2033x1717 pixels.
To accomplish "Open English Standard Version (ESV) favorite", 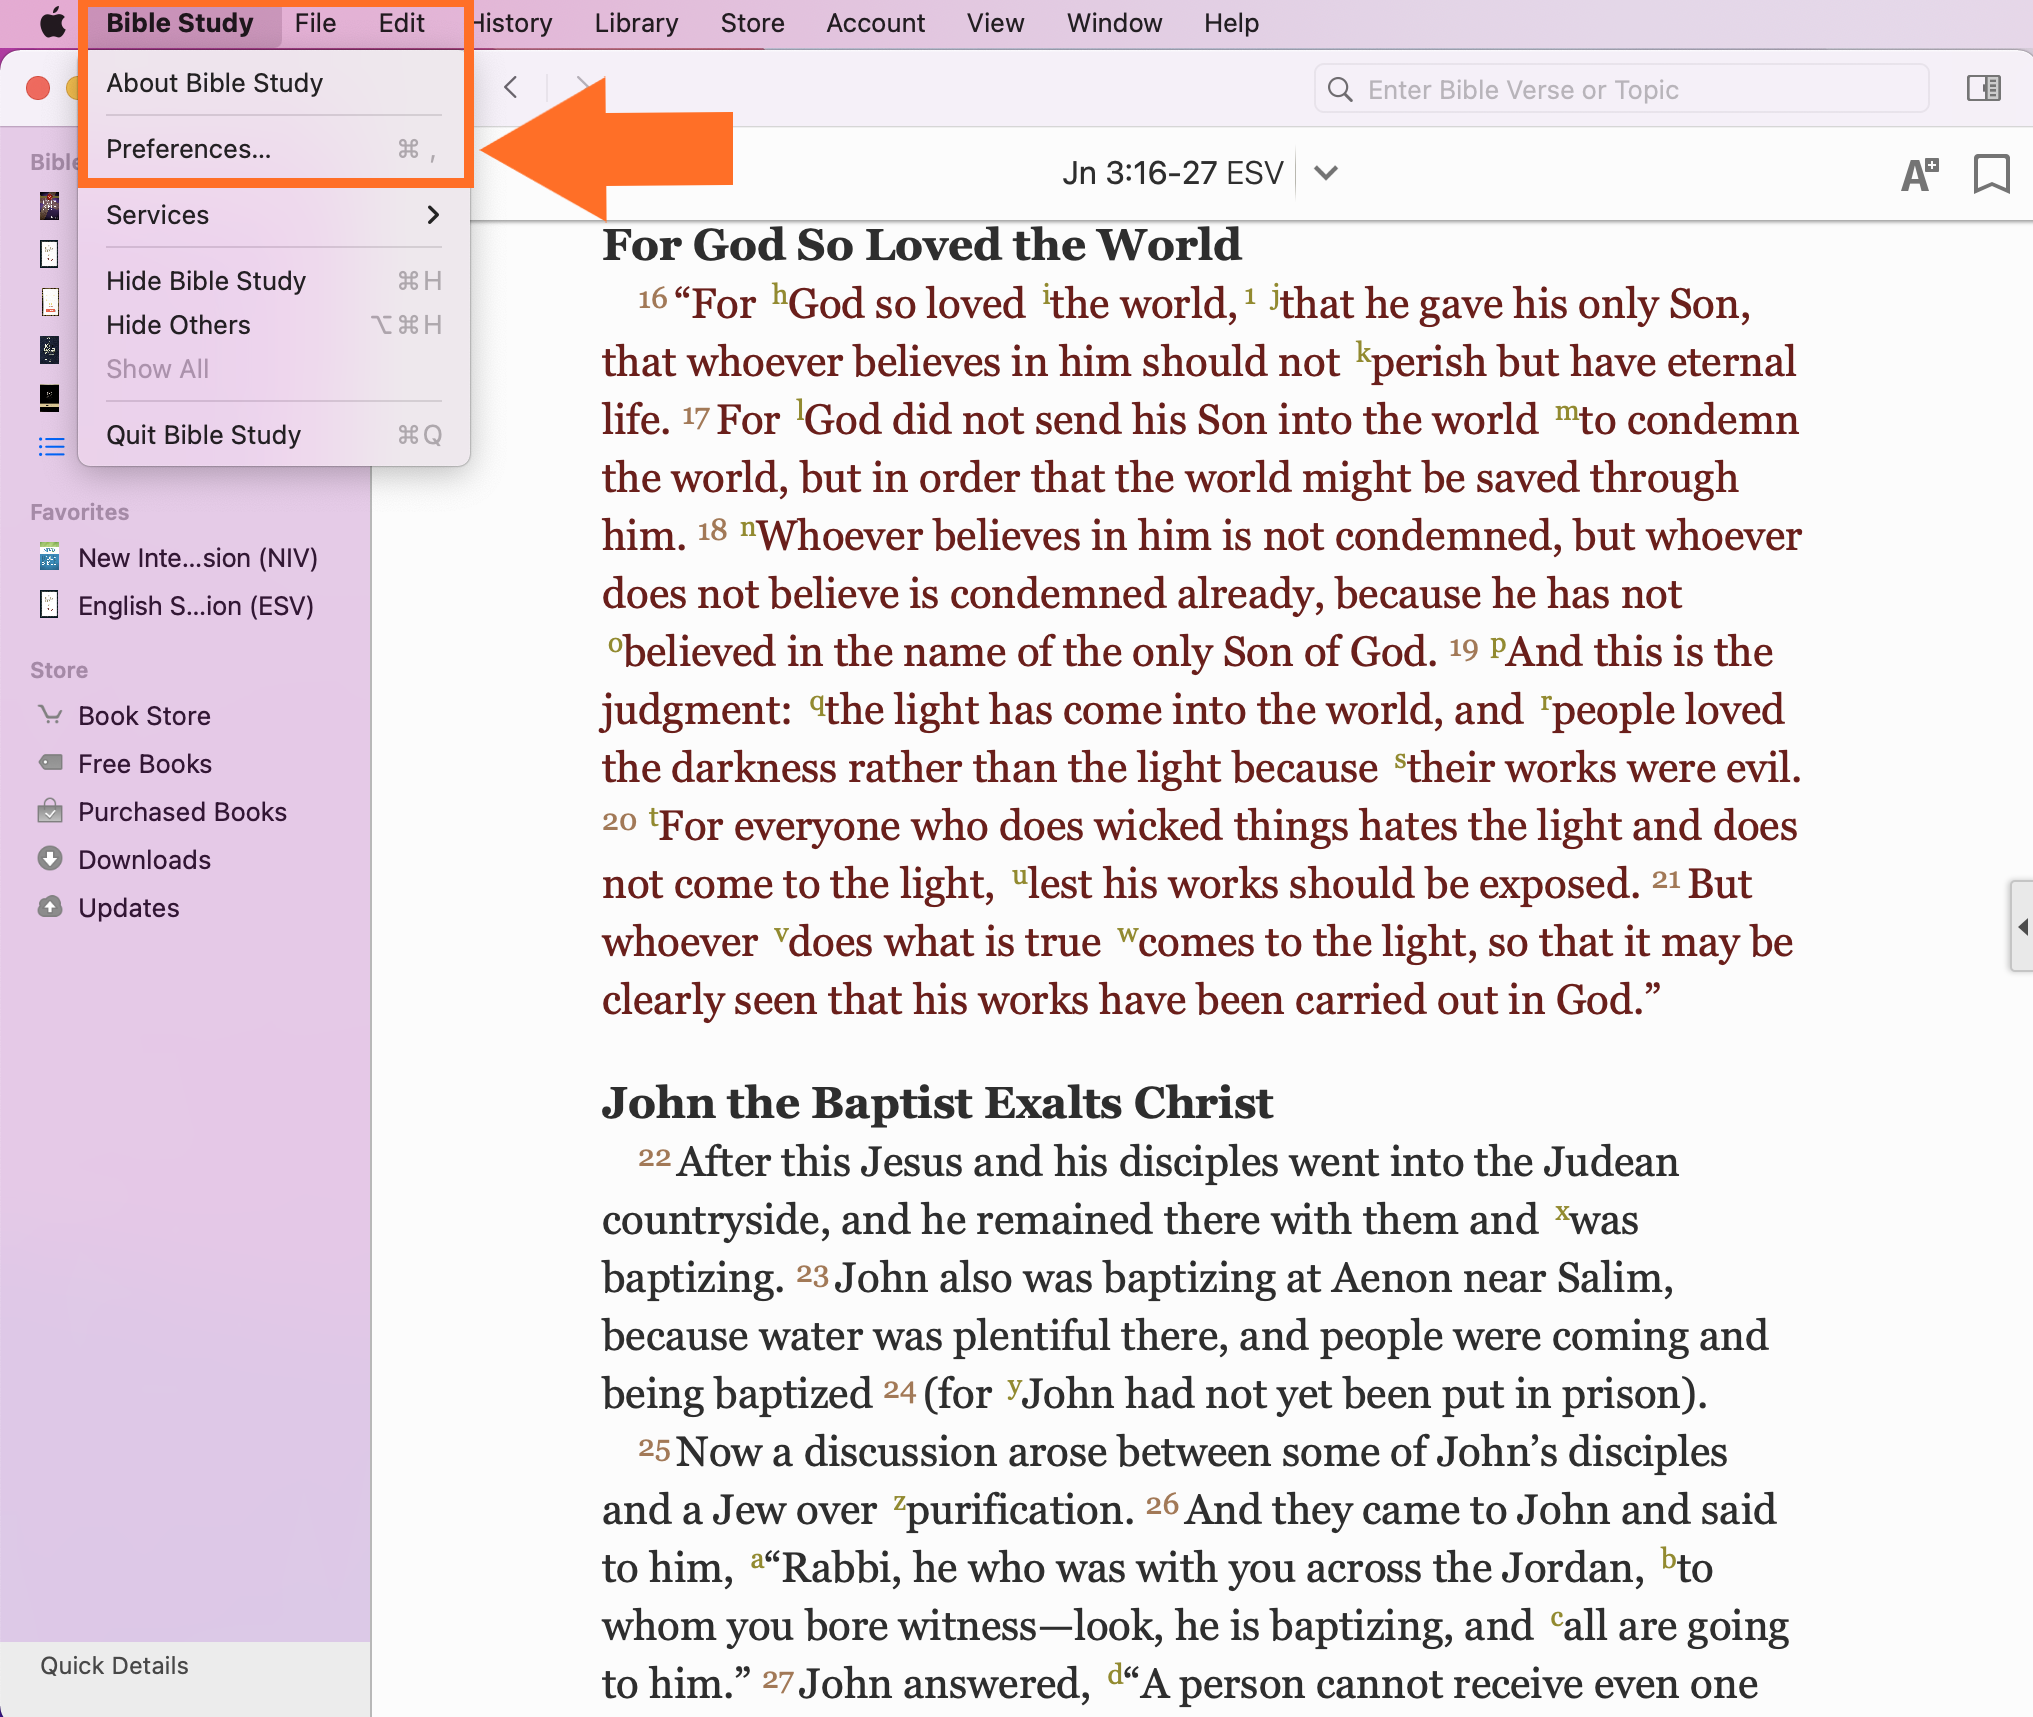I will (x=195, y=606).
